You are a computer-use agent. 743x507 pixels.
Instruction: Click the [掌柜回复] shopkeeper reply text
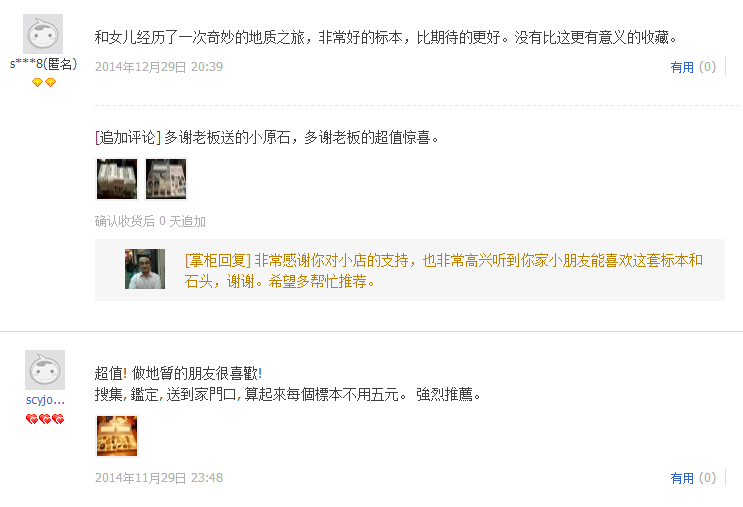pyautogui.click(x=444, y=271)
